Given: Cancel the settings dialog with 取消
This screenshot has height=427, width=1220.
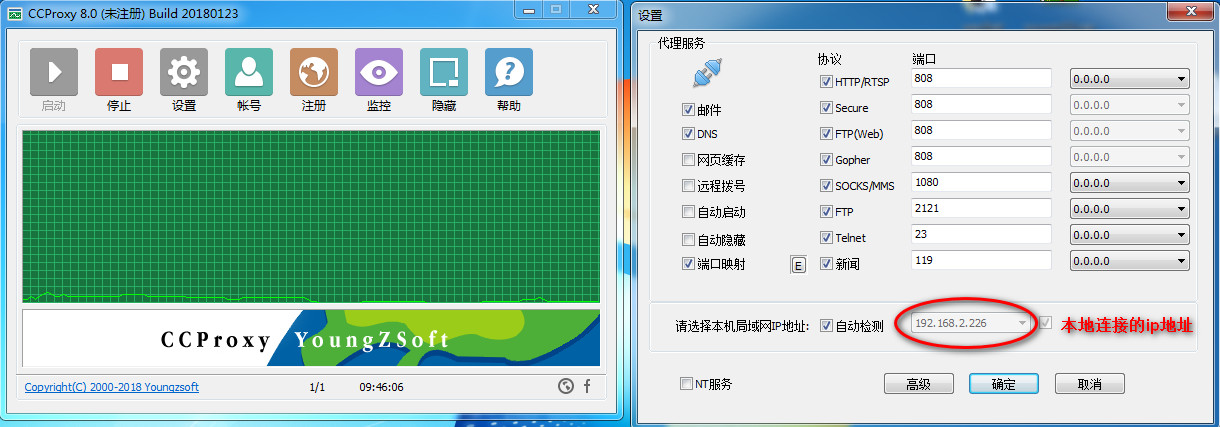Looking at the screenshot, I should coord(1090,384).
